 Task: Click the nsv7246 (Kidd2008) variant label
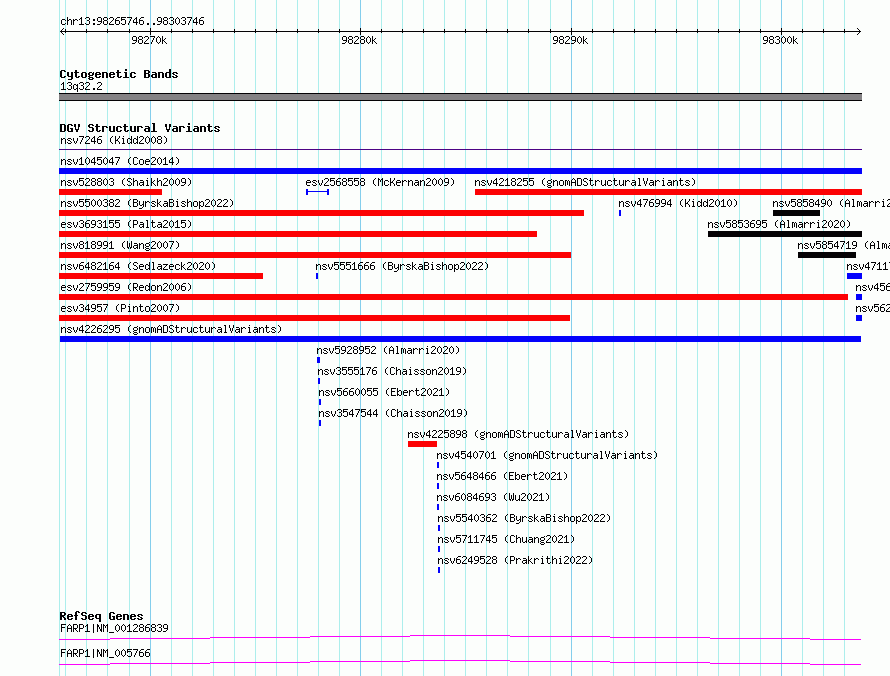tap(114, 140)
